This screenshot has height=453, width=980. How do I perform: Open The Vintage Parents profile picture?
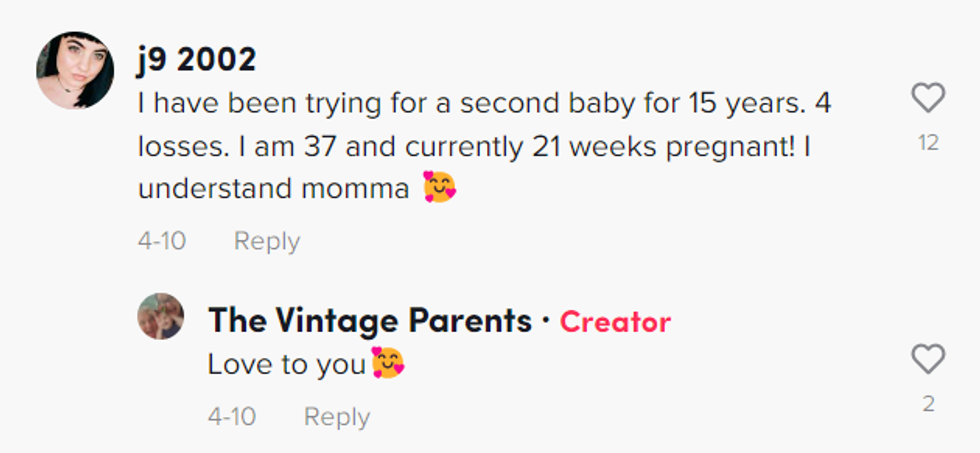(161, 317)
